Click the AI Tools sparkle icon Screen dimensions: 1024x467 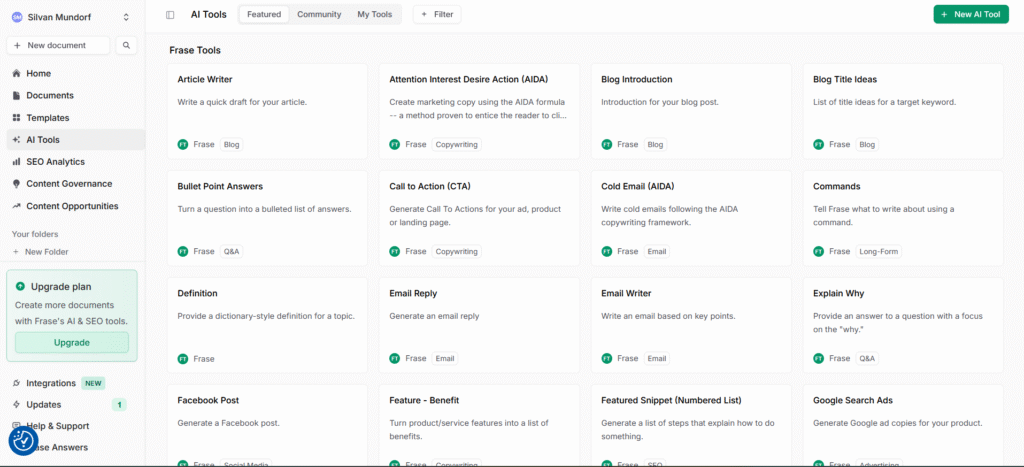pos(16,140)
